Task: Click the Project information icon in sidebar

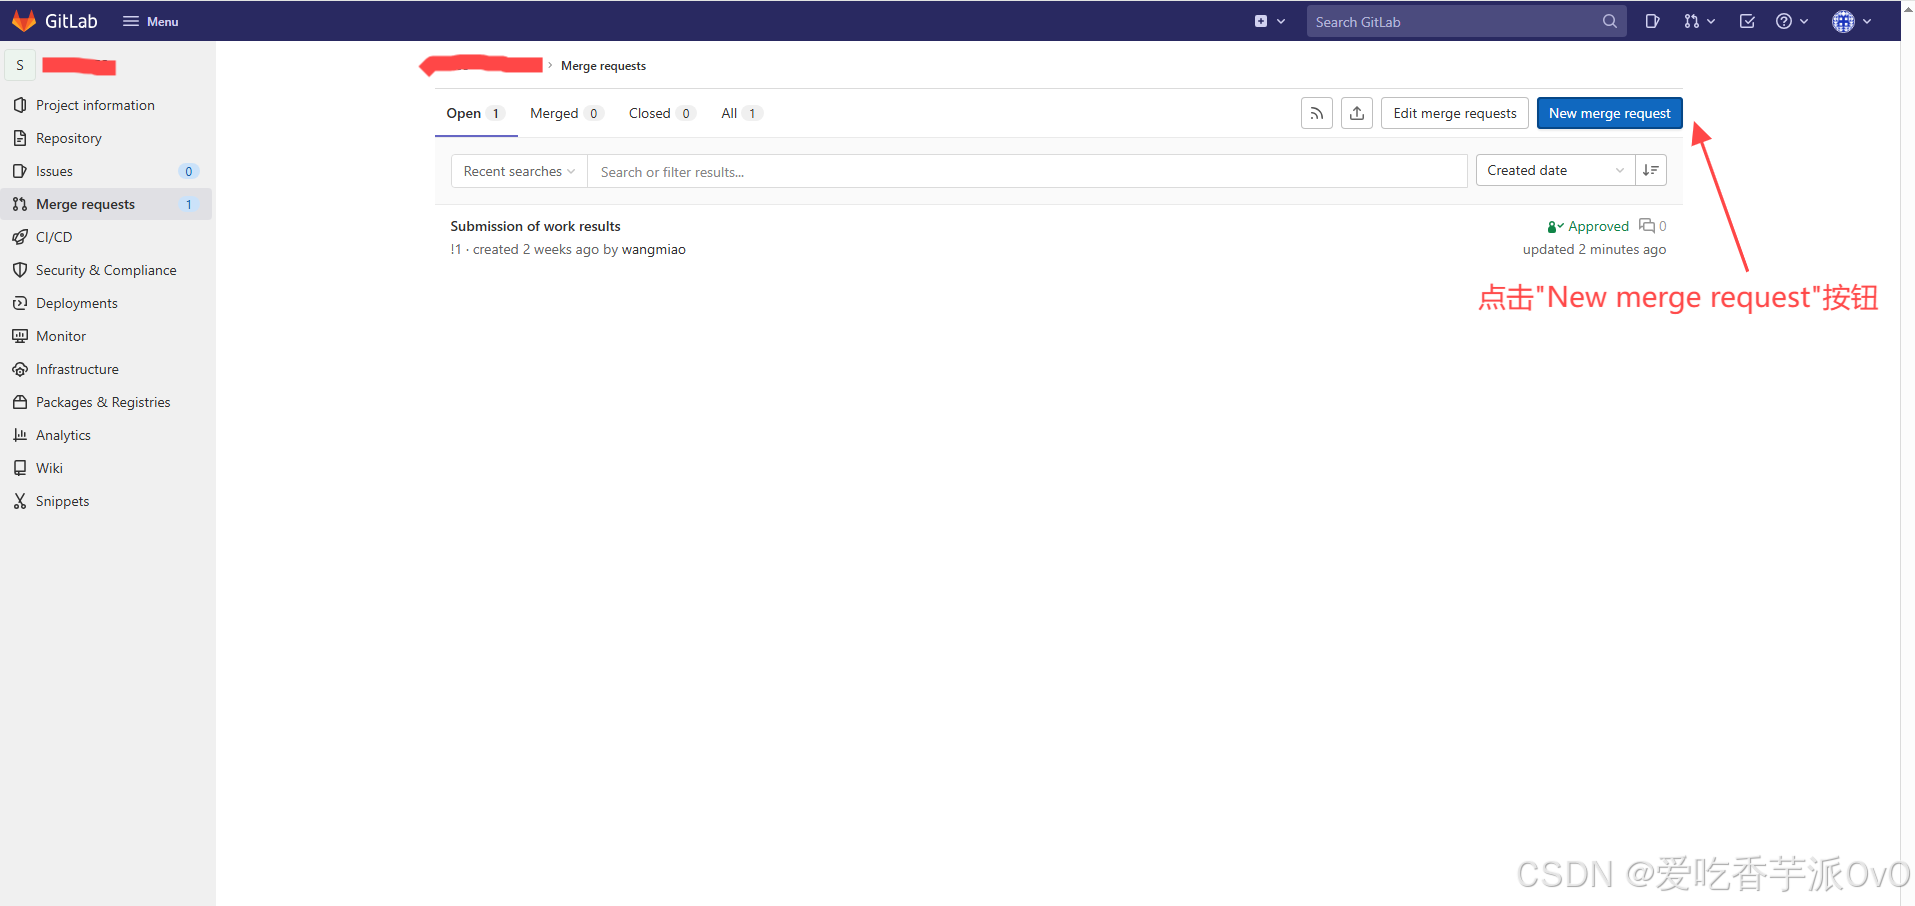Action: click(x=20, y=105)
